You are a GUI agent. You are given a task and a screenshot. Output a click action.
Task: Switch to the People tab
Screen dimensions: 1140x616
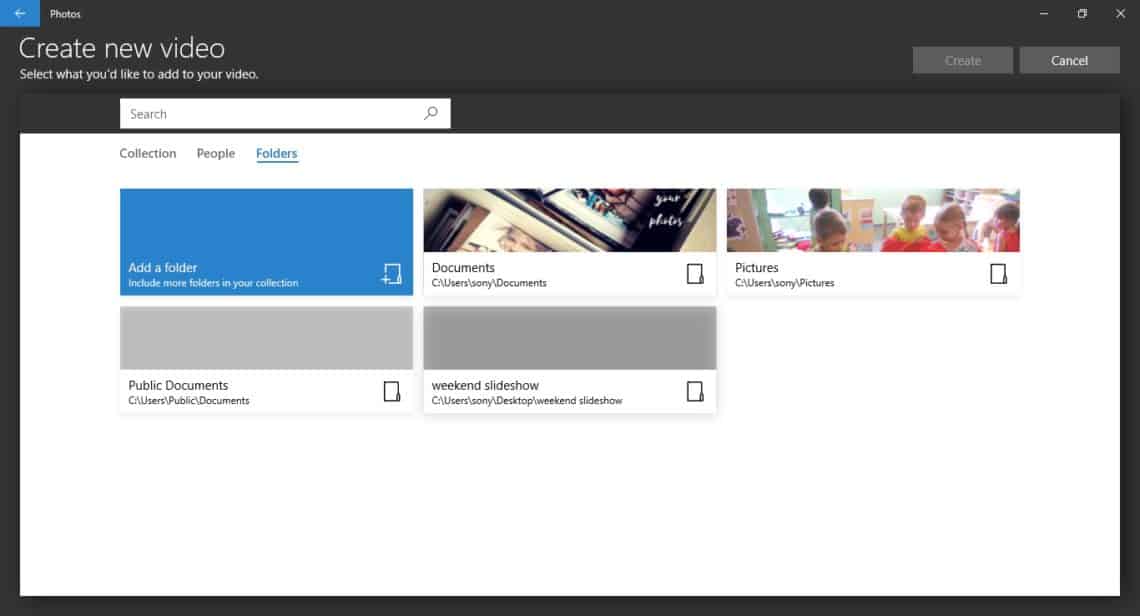[x=215, y=153]
